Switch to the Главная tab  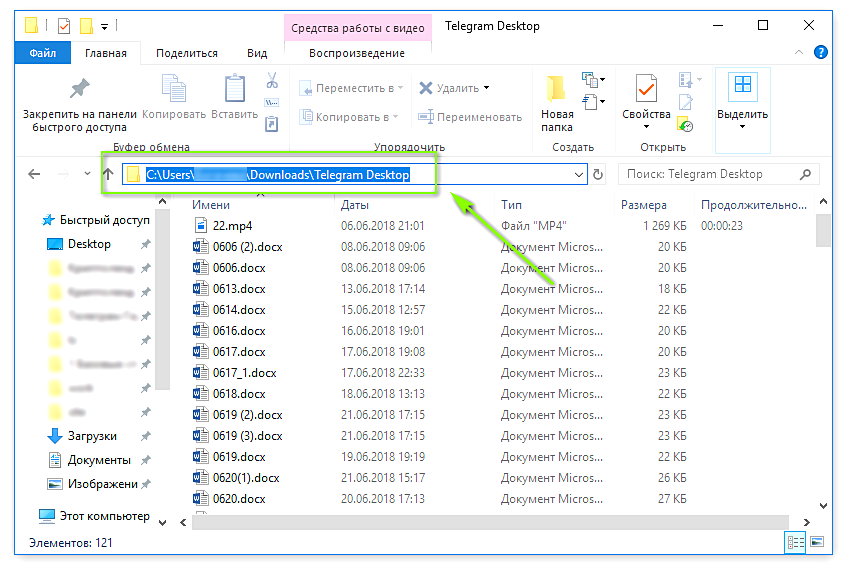(106, 53)
